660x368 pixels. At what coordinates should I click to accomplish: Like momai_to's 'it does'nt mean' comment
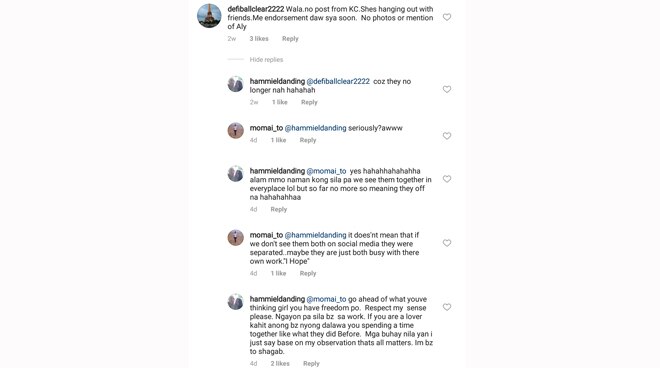click(x=447, y=243)
